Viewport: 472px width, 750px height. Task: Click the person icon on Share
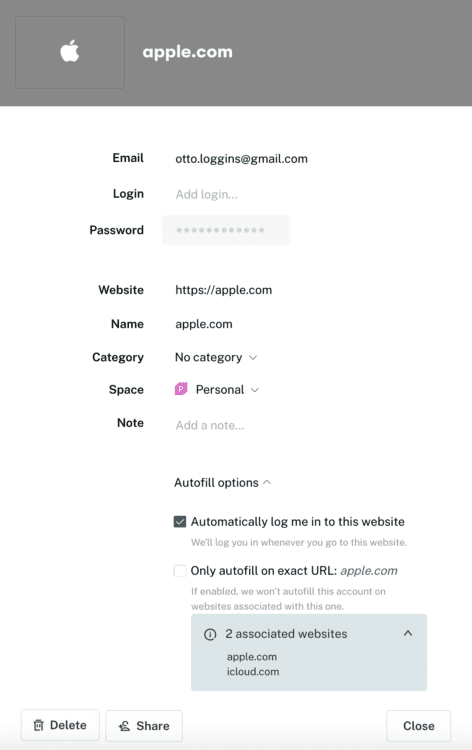click(x=124, y=726)
